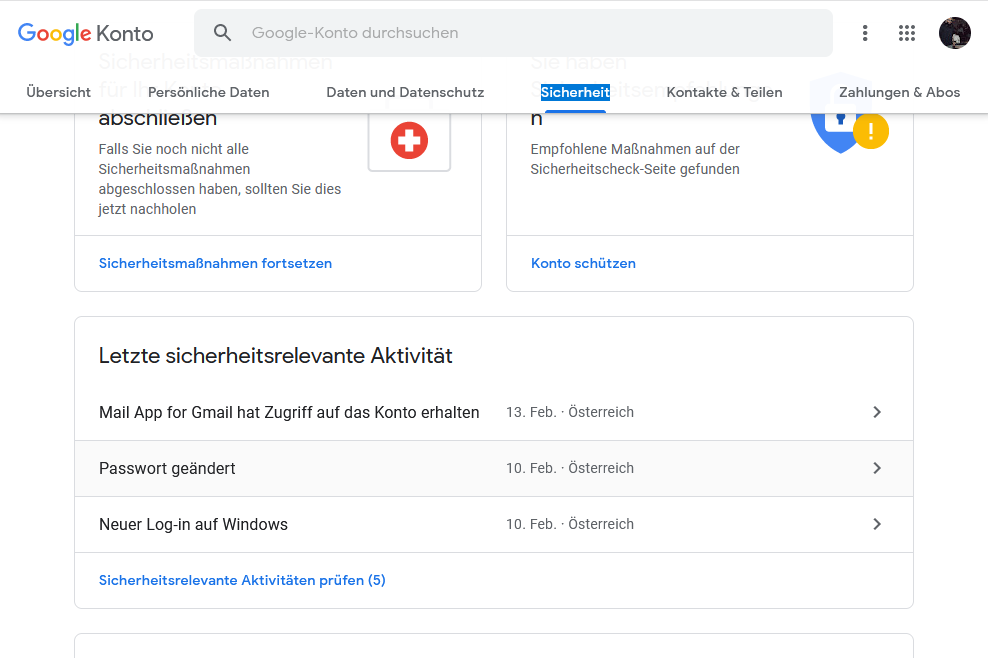This screenshot has width=988, height=658.
Task: Go to Daten und Datenschutz tab
Action: coord(405,92)
